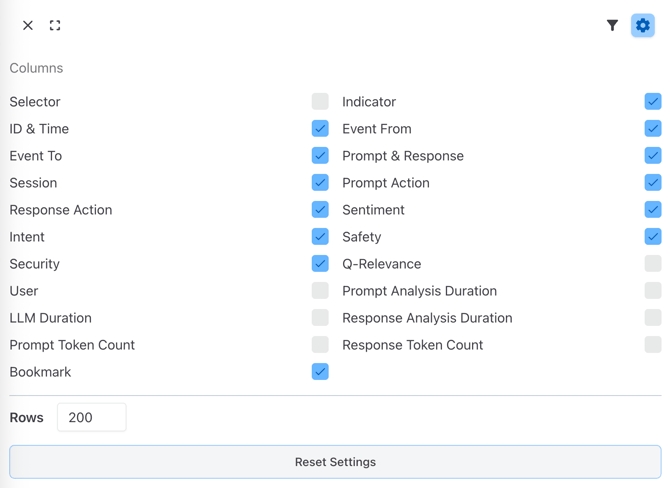Hide the Sentiment column
Image resolution: width=670 pixels, height=488 pixels.
click(652, 209)
